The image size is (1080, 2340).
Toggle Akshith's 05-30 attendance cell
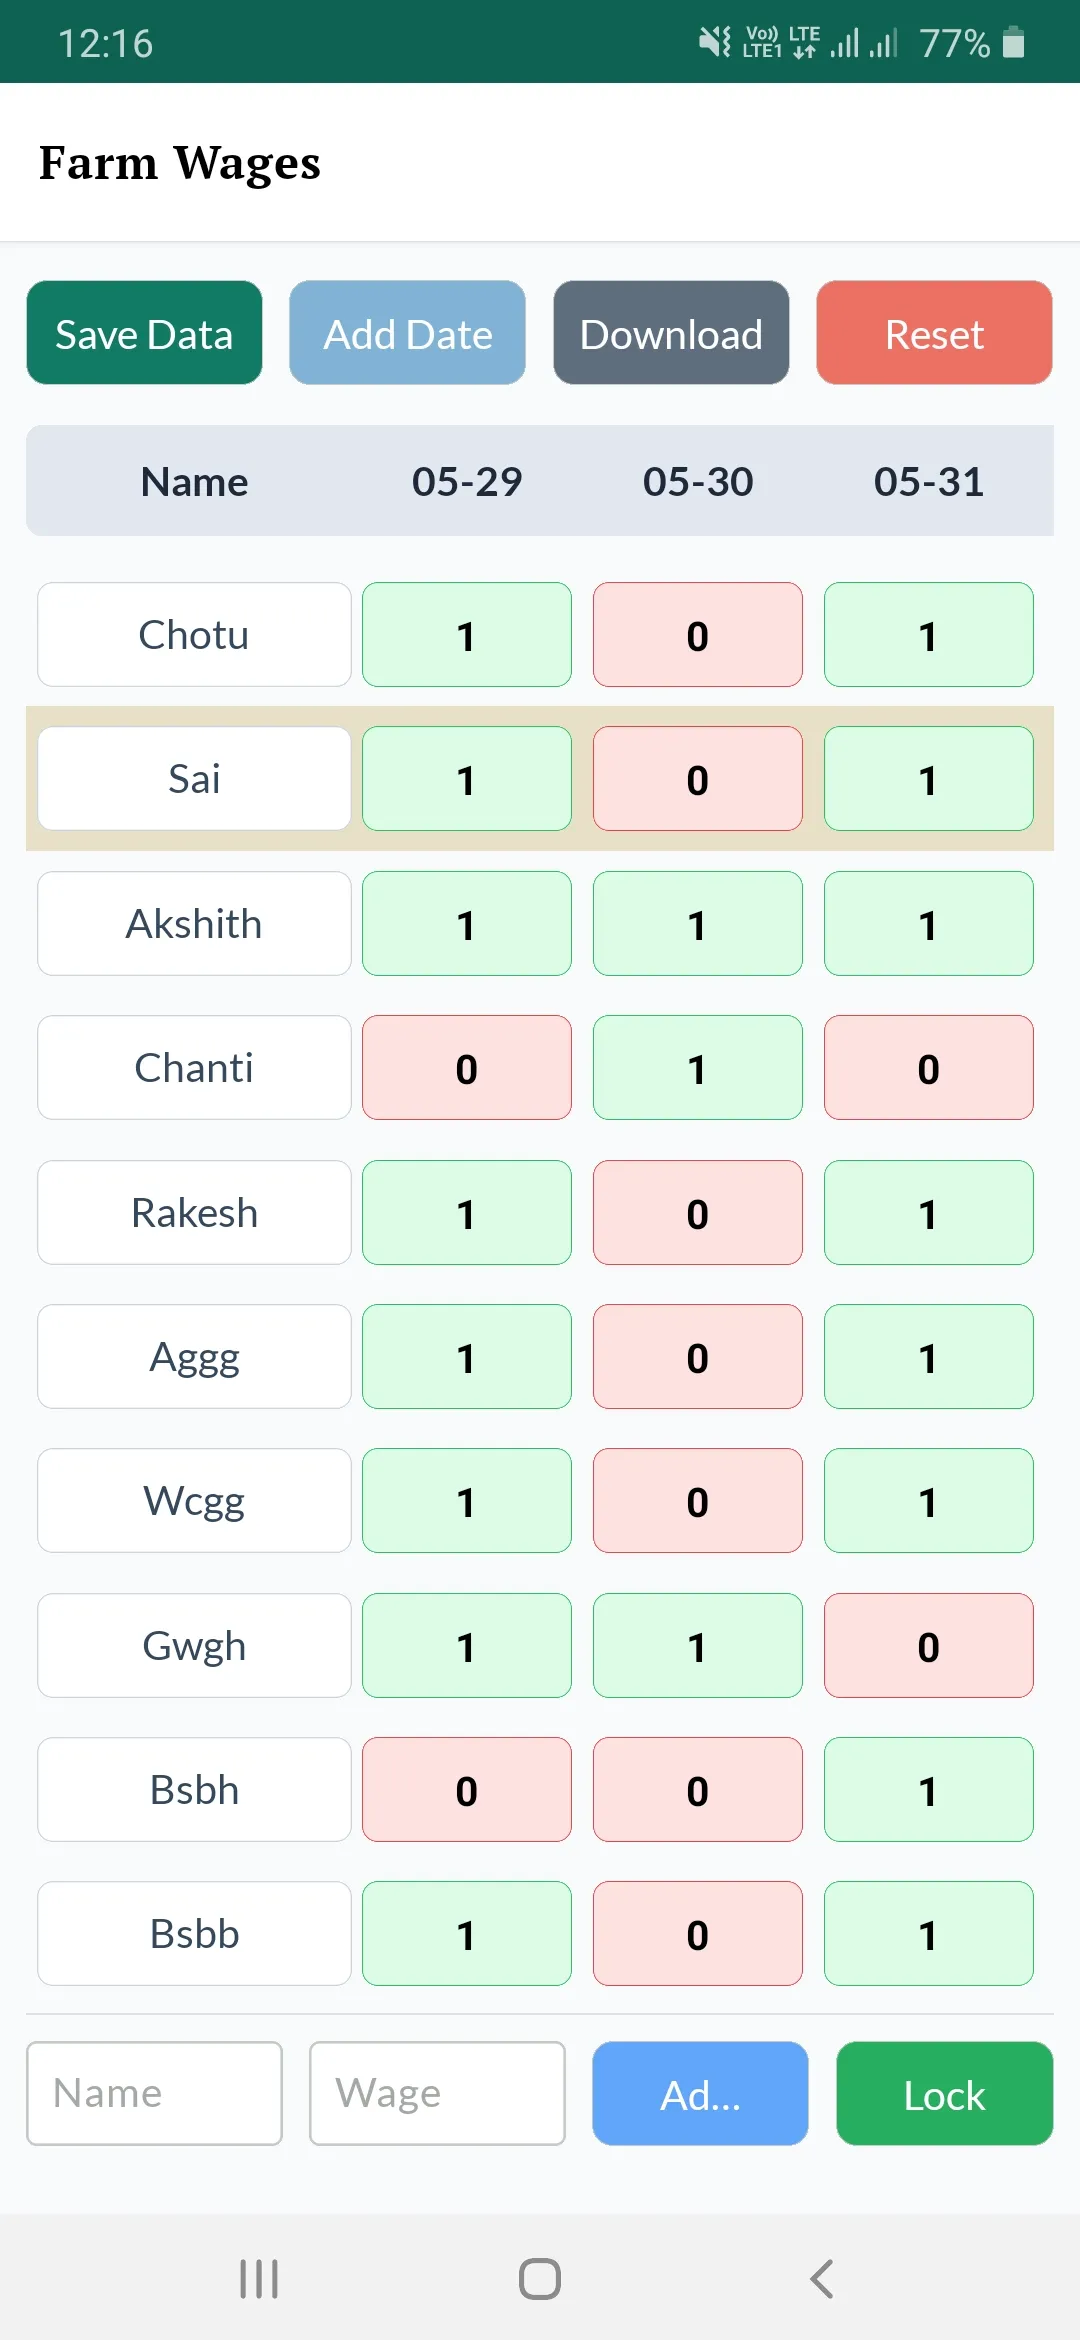point(697,924)
